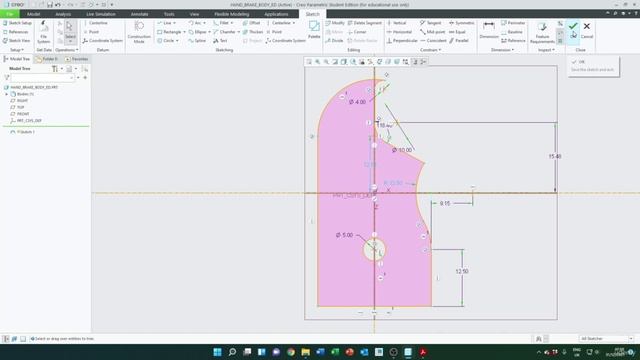Activate the Offset tool
Viewport: 640px width, 360px height.
click(251, 23)
